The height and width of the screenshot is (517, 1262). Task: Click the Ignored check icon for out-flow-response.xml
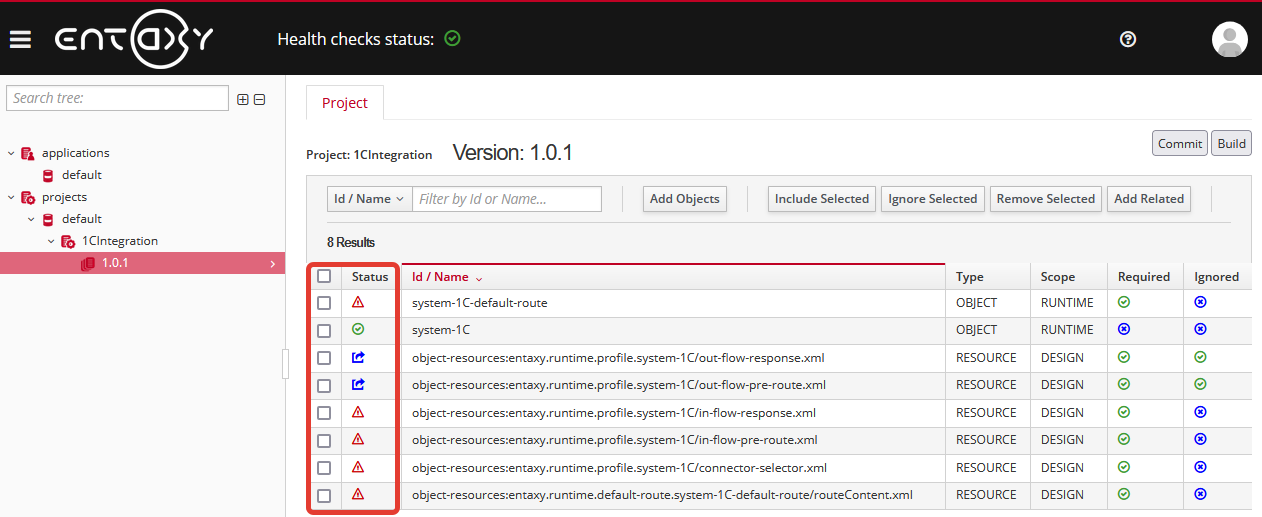pyautogui.click(x=1201, y=357)
